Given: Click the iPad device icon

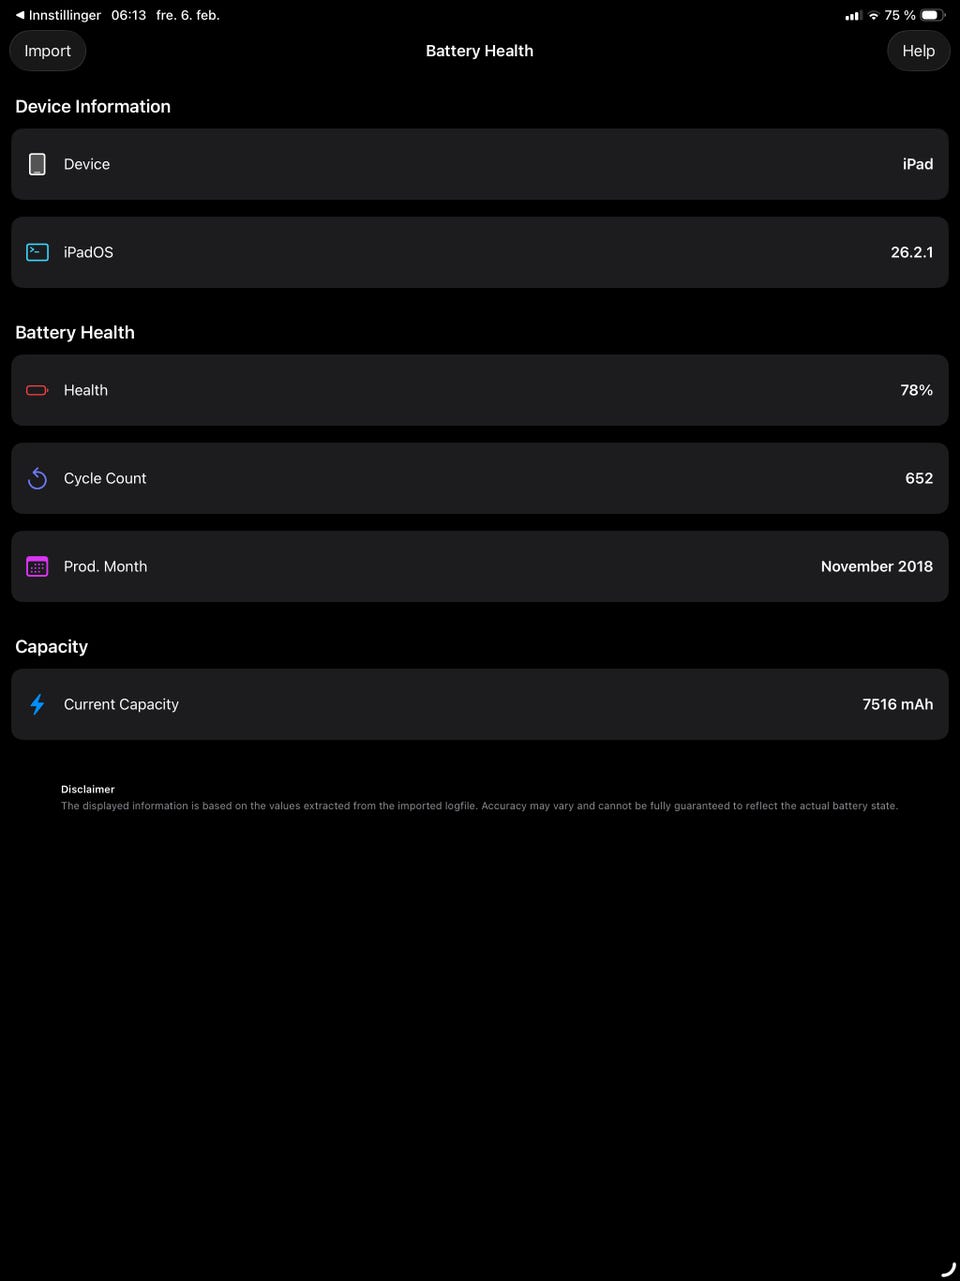Looking at the screenshot, I should (37, 164).
